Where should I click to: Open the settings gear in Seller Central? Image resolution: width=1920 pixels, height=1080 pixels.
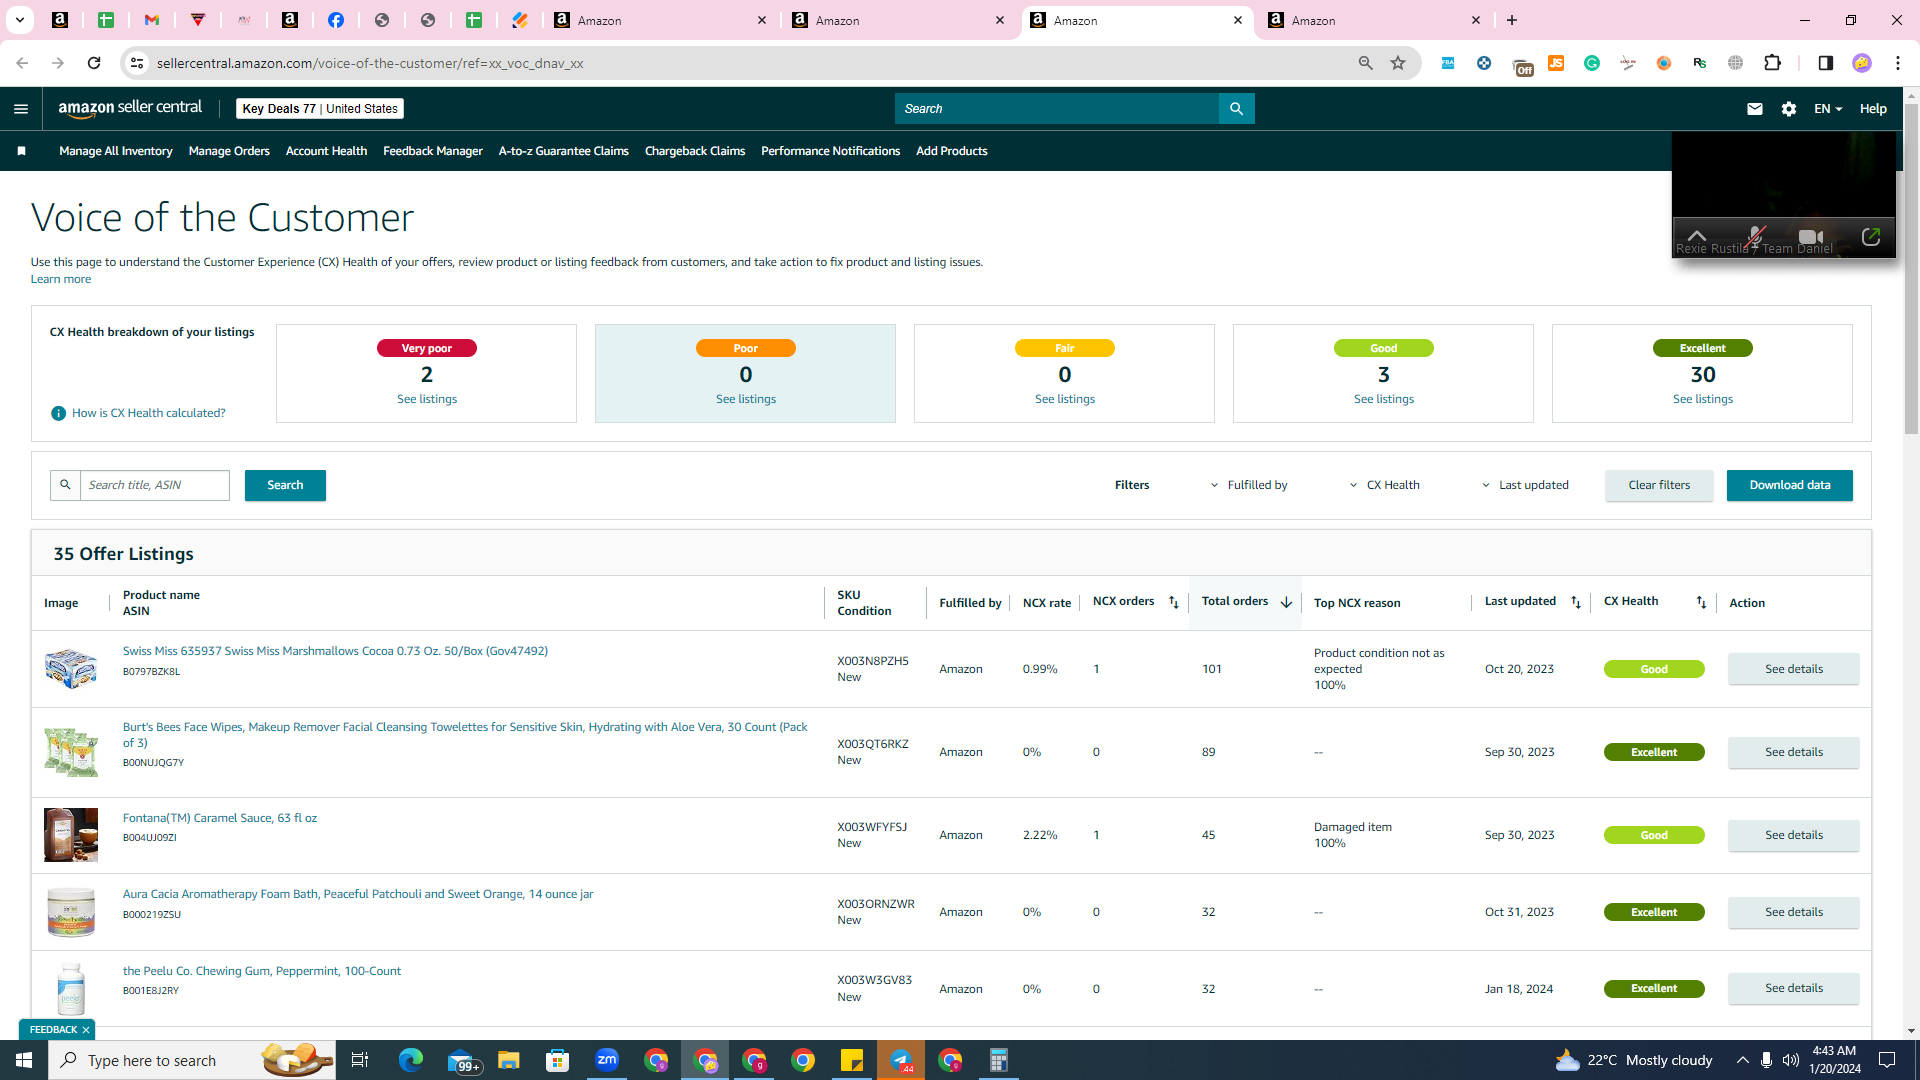point(1788,109)
